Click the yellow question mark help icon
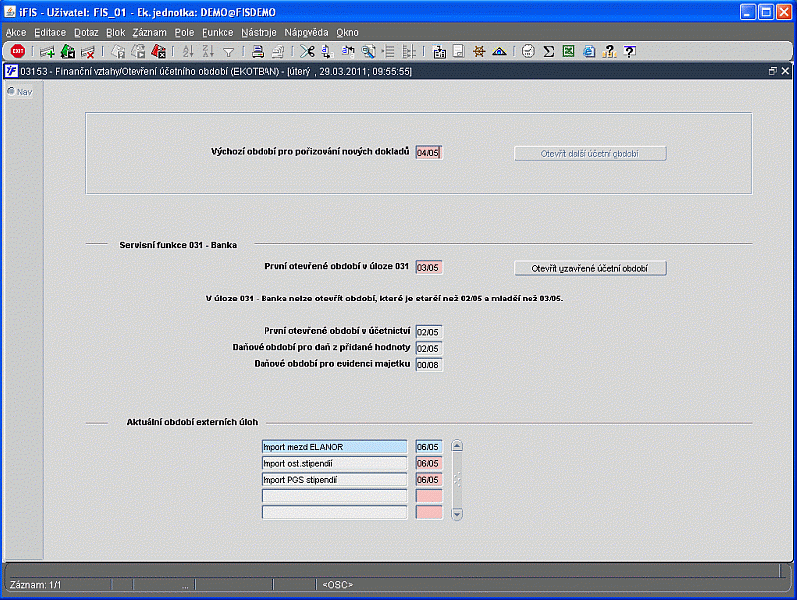 click(609, 51)
